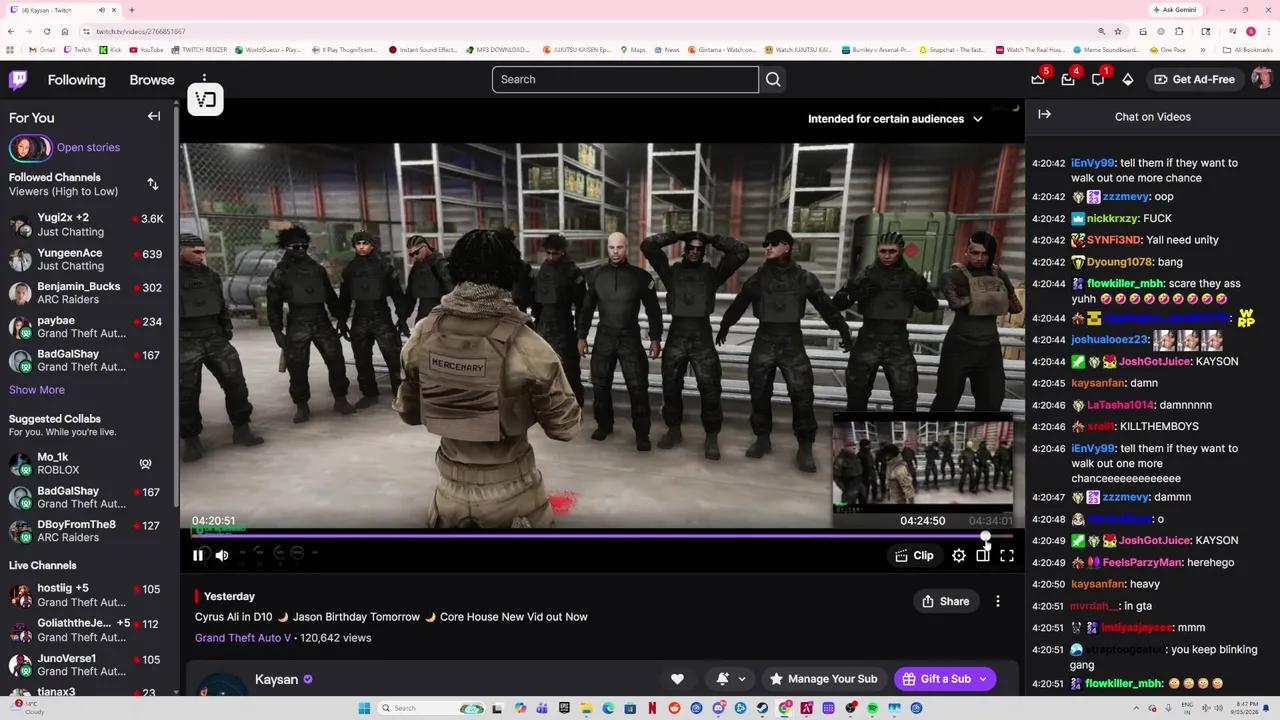1280x720 pixels.
Task: Open the Bits diamond icon
Action: [1128, 79]
